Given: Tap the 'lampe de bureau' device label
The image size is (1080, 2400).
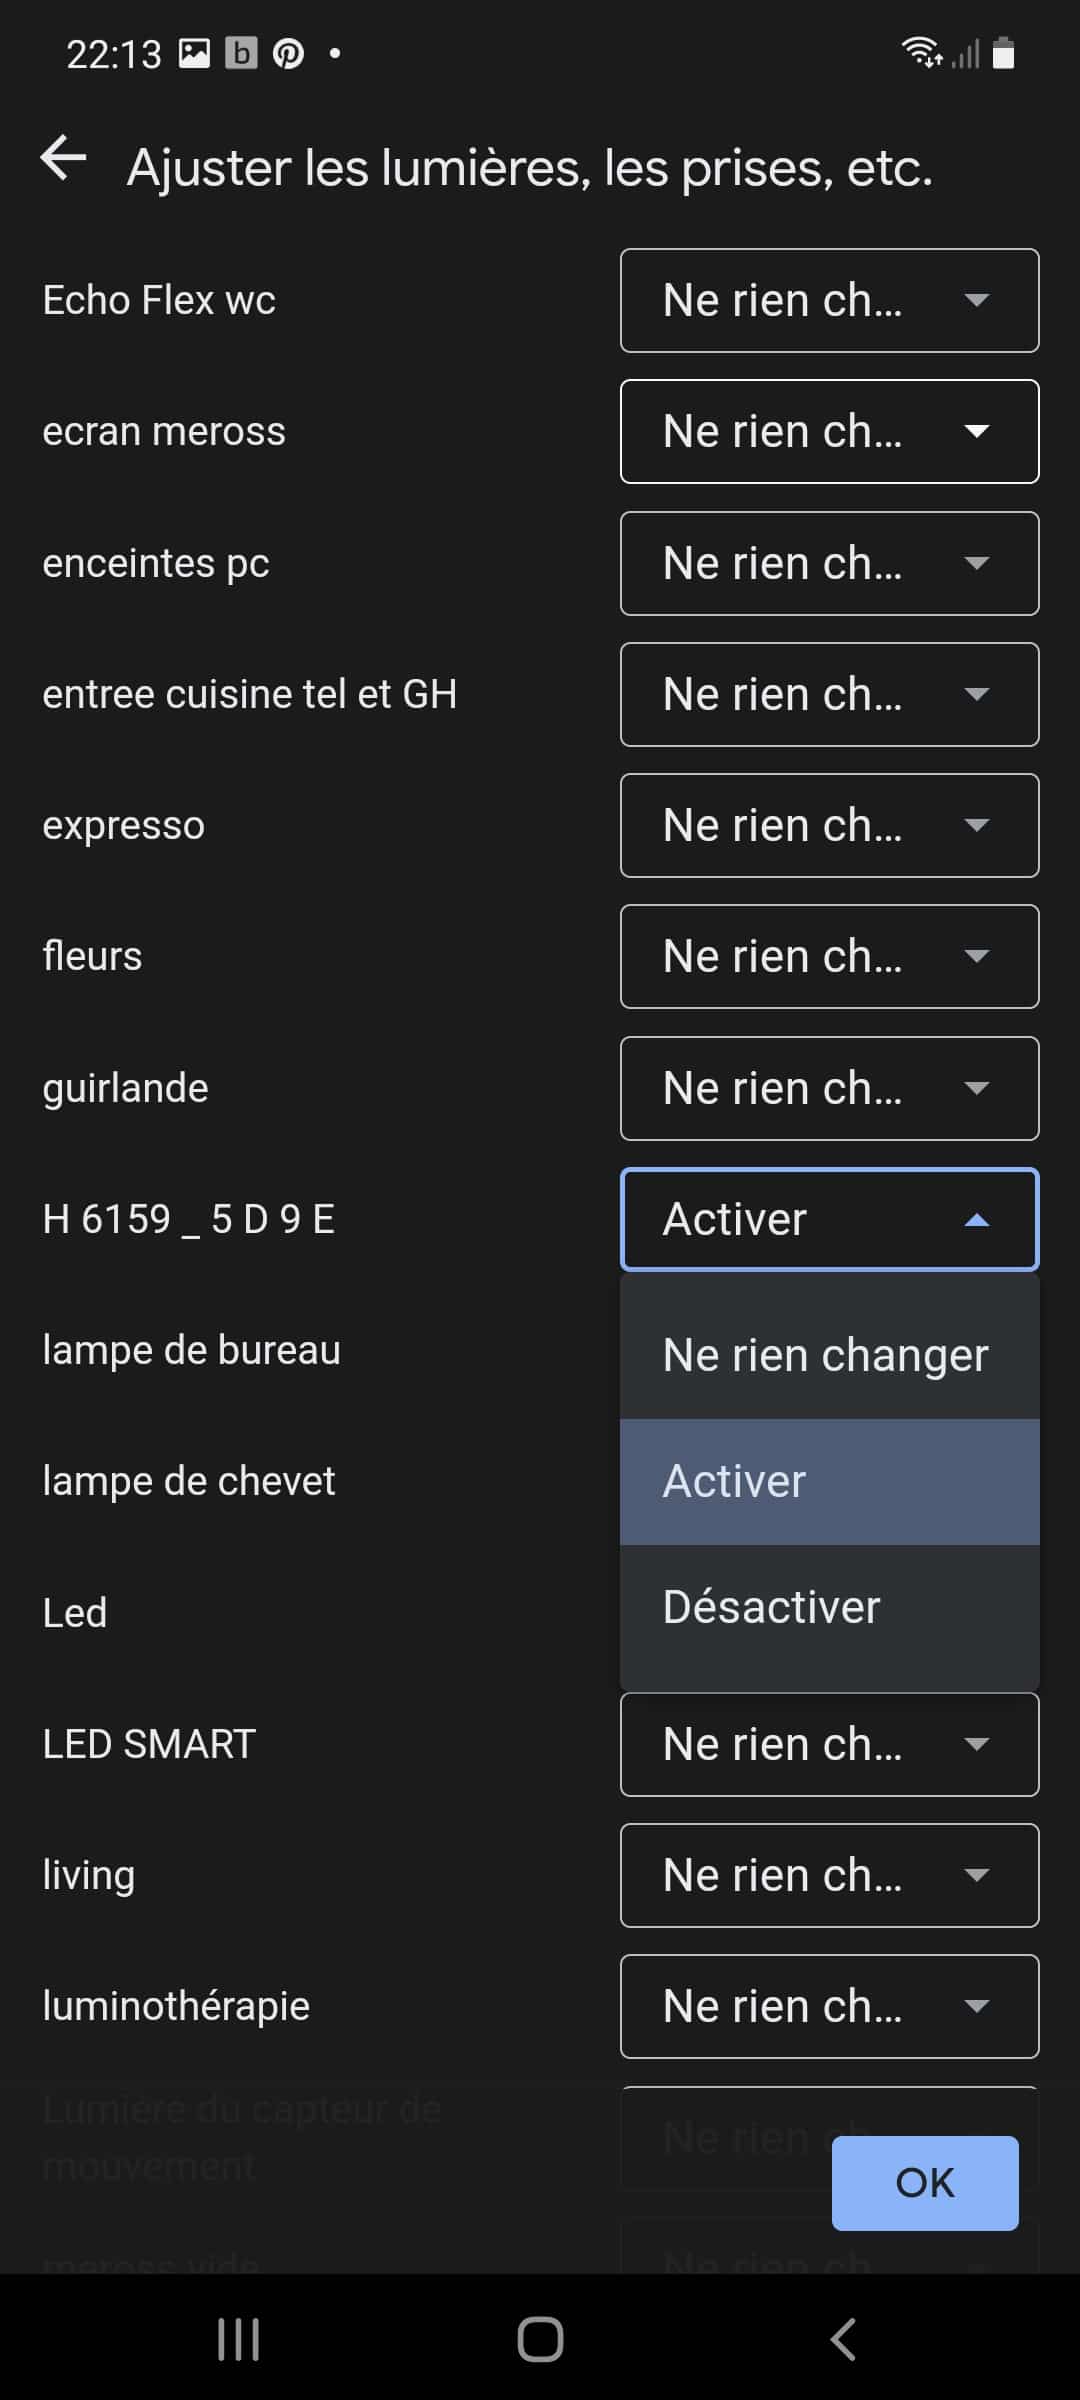Looking at the screenshot, I should 191,1351.
